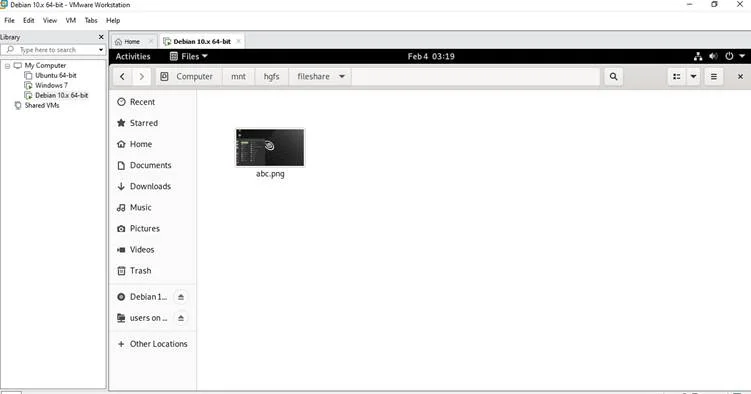Screen dimensions: 751x394
Task: Click the Feb 4 03:19 clock
Action: pyautogui.click(x=431, y=56)
